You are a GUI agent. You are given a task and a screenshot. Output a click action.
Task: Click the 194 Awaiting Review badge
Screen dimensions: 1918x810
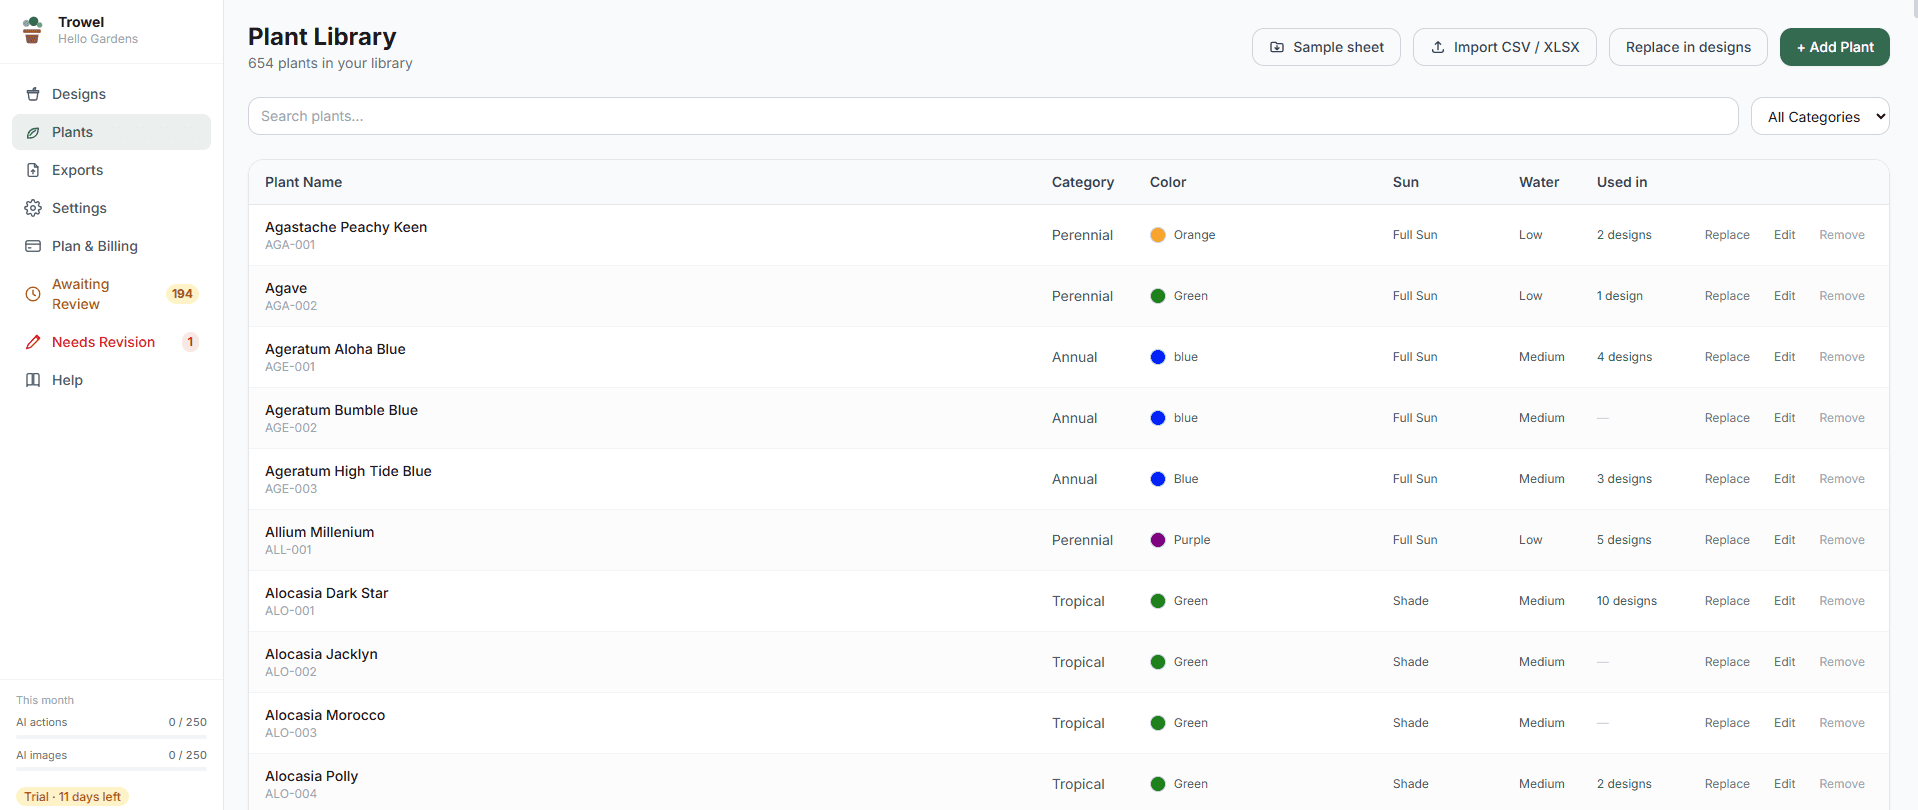[x=182, y=294]
